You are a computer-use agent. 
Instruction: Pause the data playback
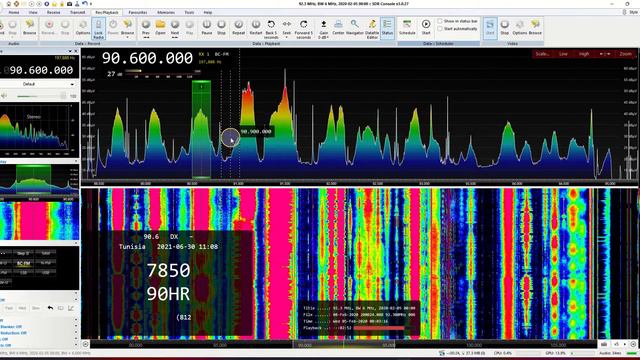point(207,27)
